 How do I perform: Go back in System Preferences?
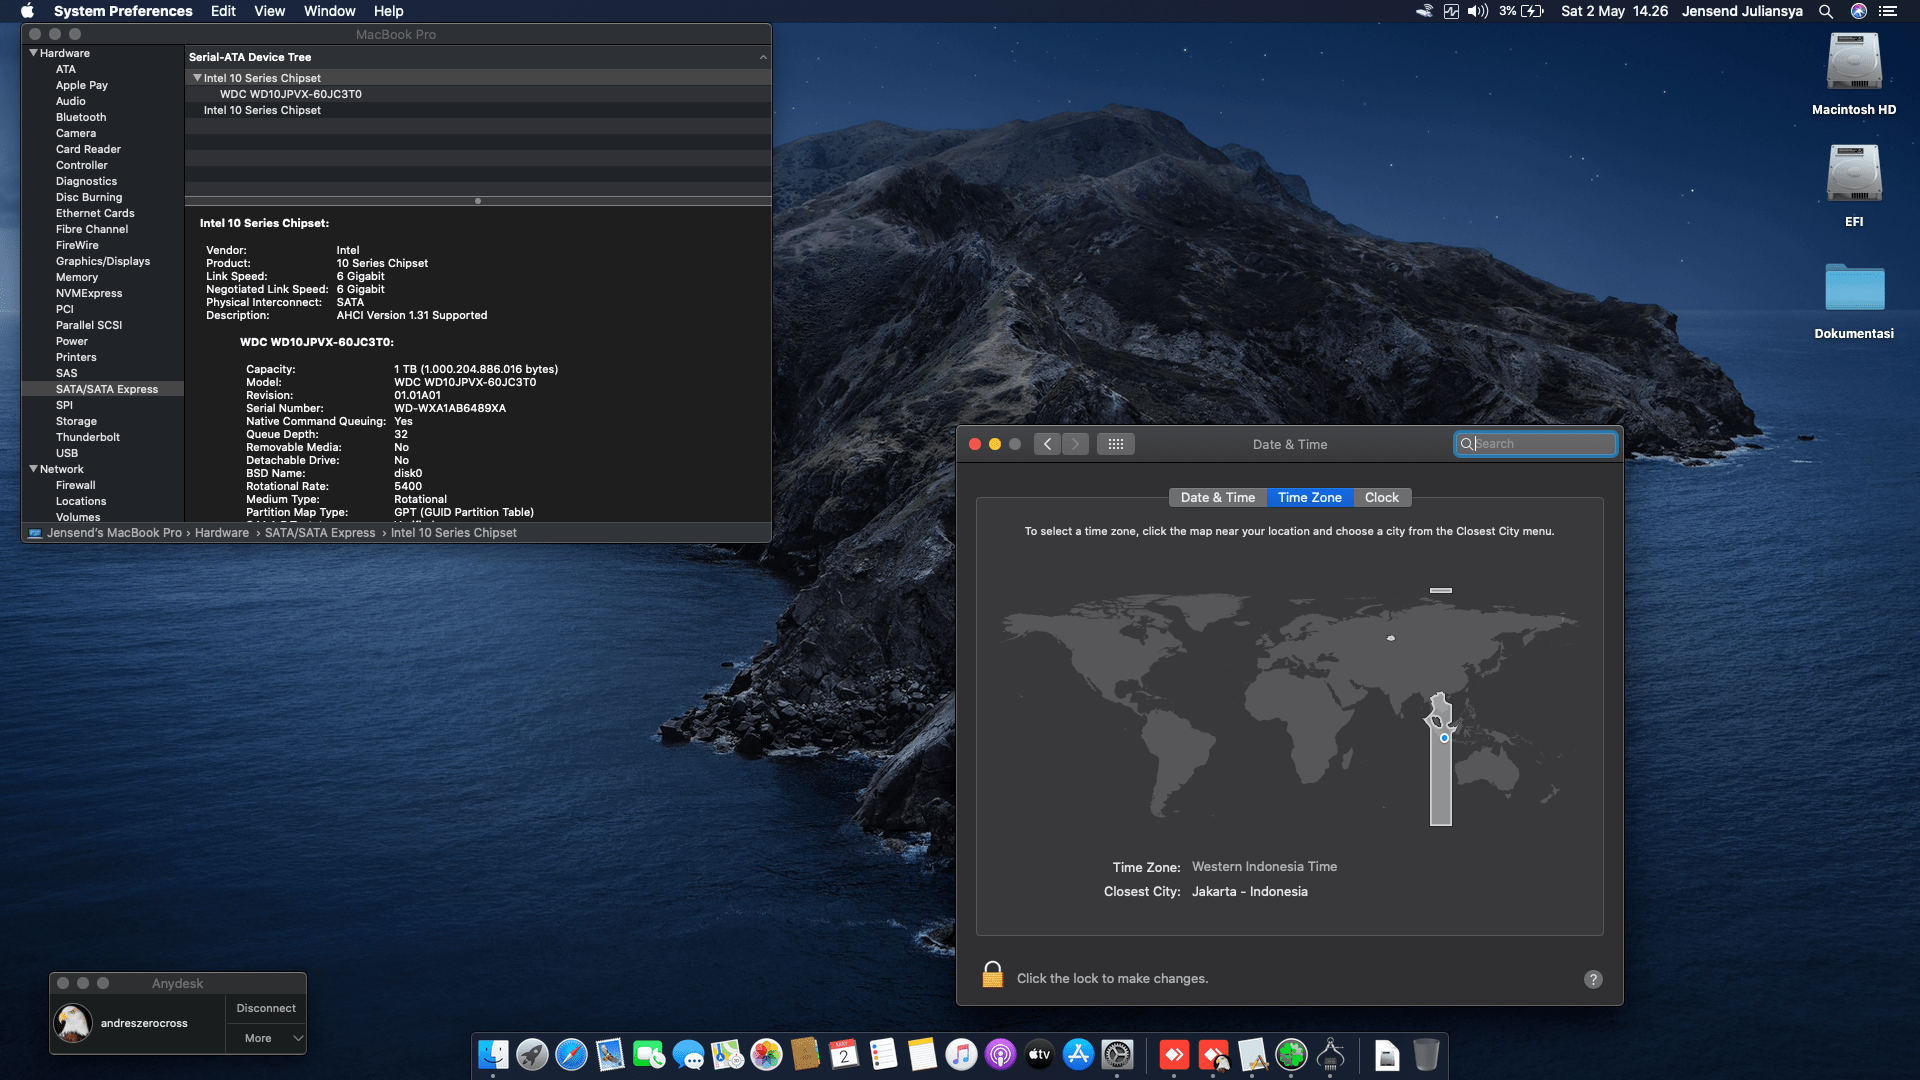click(x=1047, y=444)
